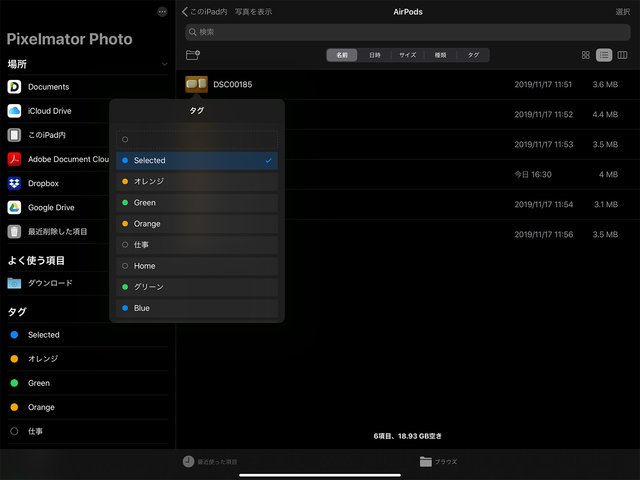Create a new folder
This screenshot has width=640, height=480.
[193, 55]
